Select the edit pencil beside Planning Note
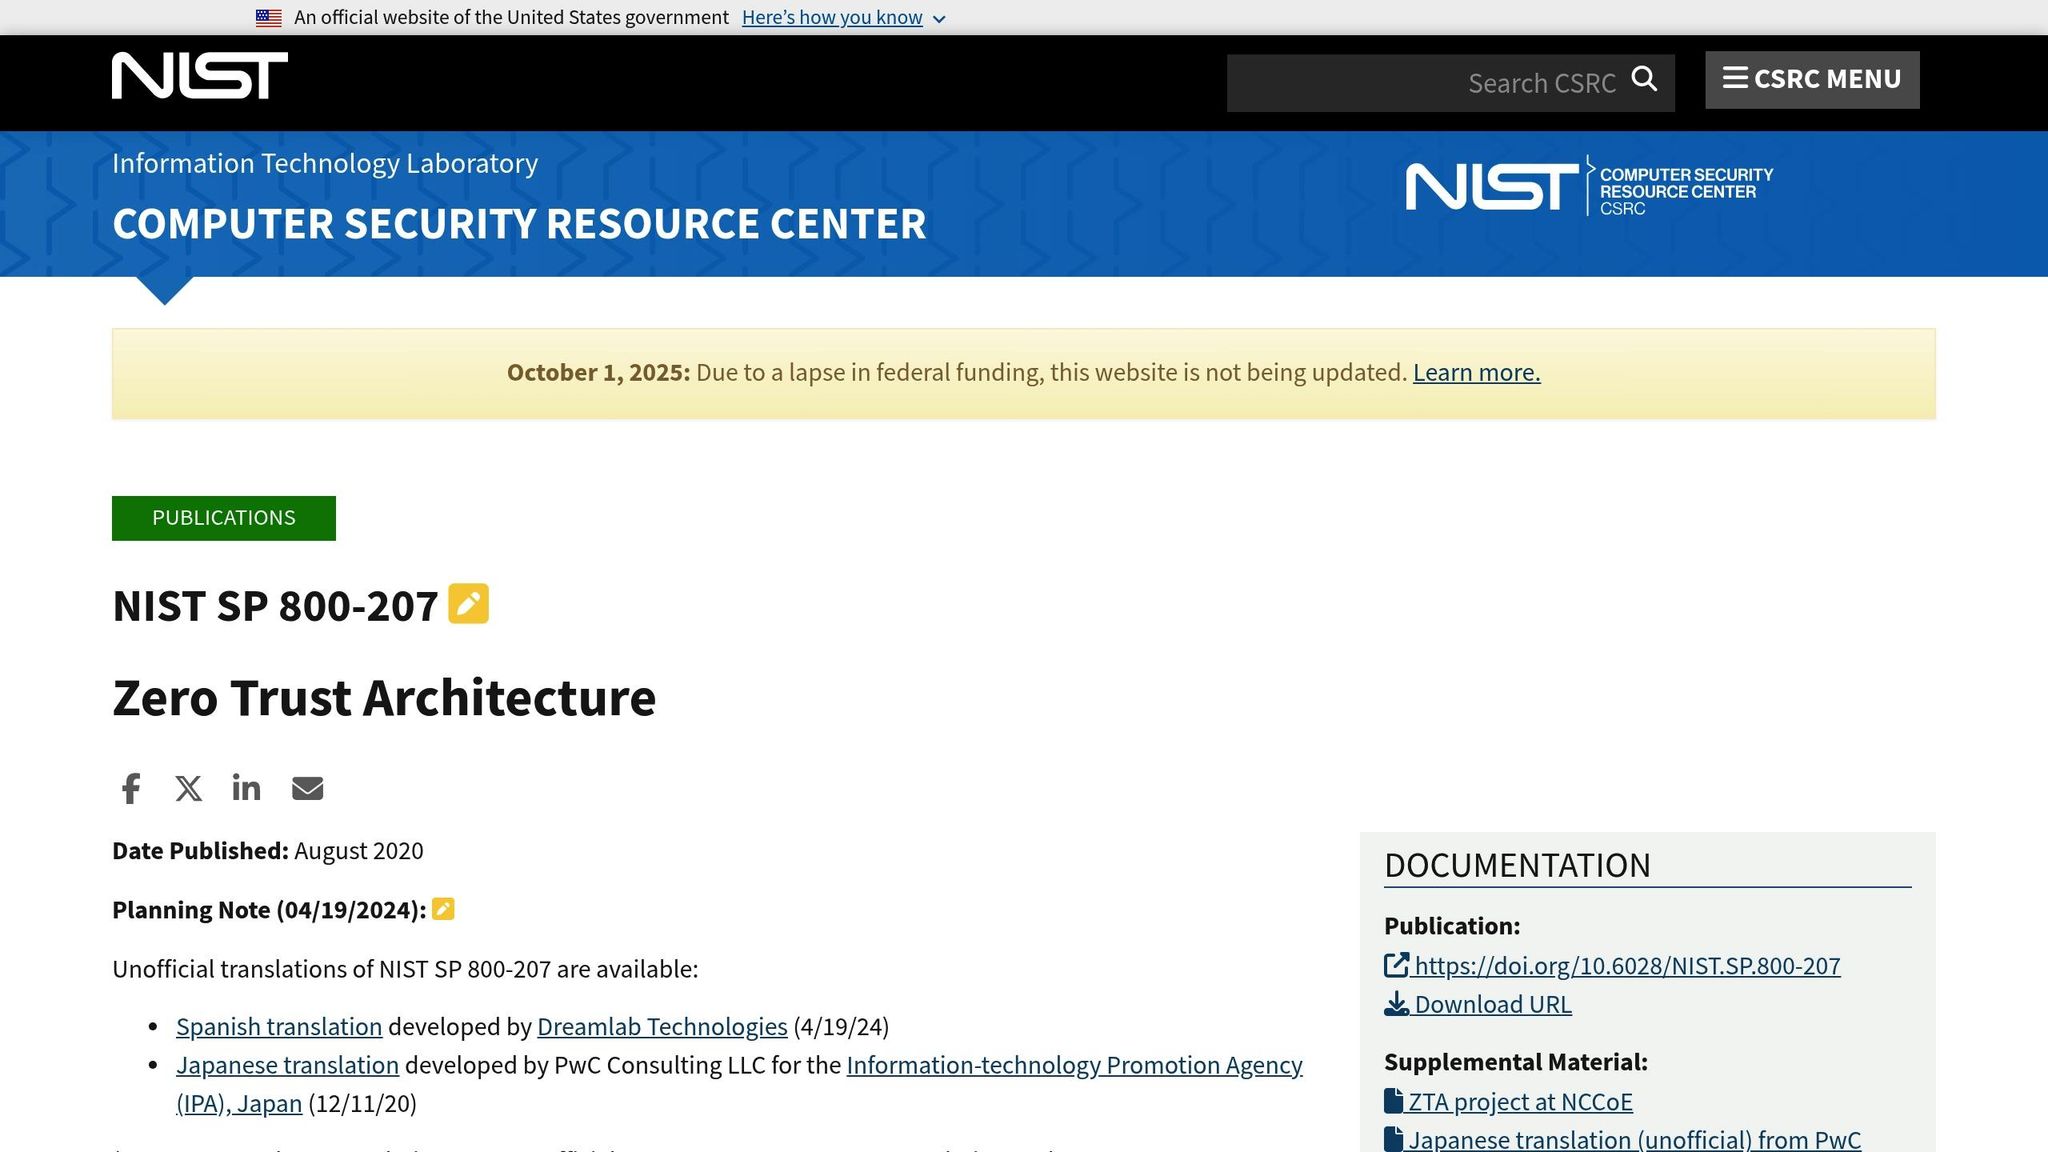 click(444, 909)
